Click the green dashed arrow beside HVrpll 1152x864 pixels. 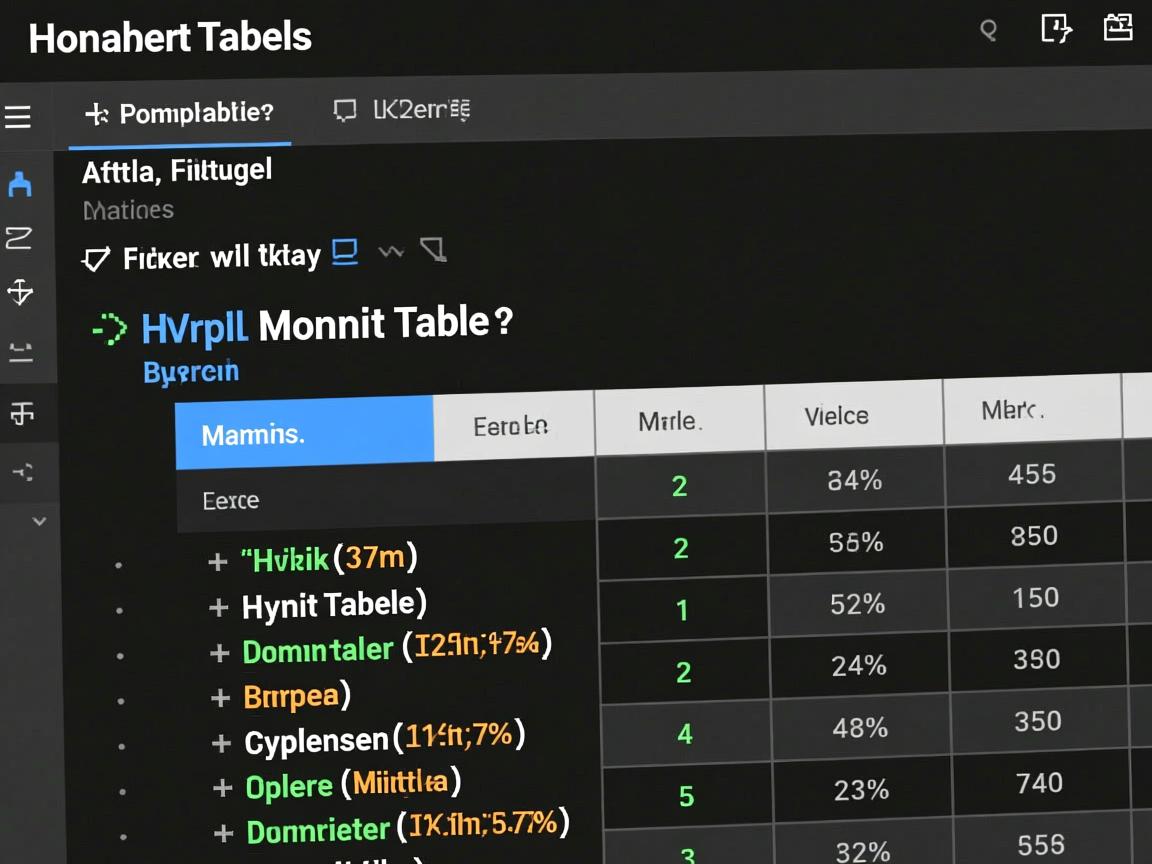click(x=109, y=327)
